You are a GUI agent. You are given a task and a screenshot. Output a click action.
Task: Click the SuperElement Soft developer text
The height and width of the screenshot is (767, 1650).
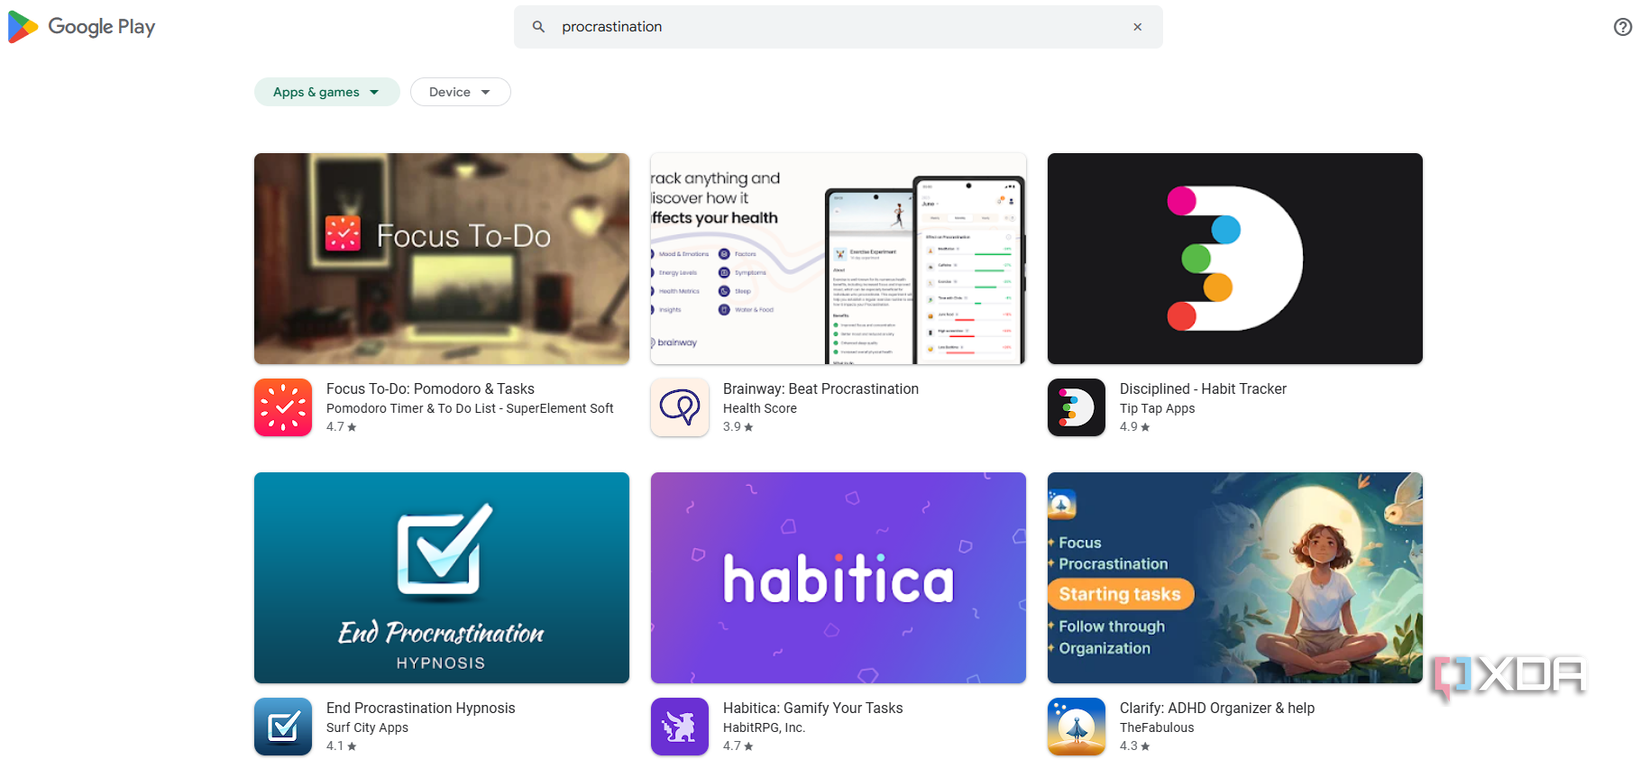click(560, 409)
